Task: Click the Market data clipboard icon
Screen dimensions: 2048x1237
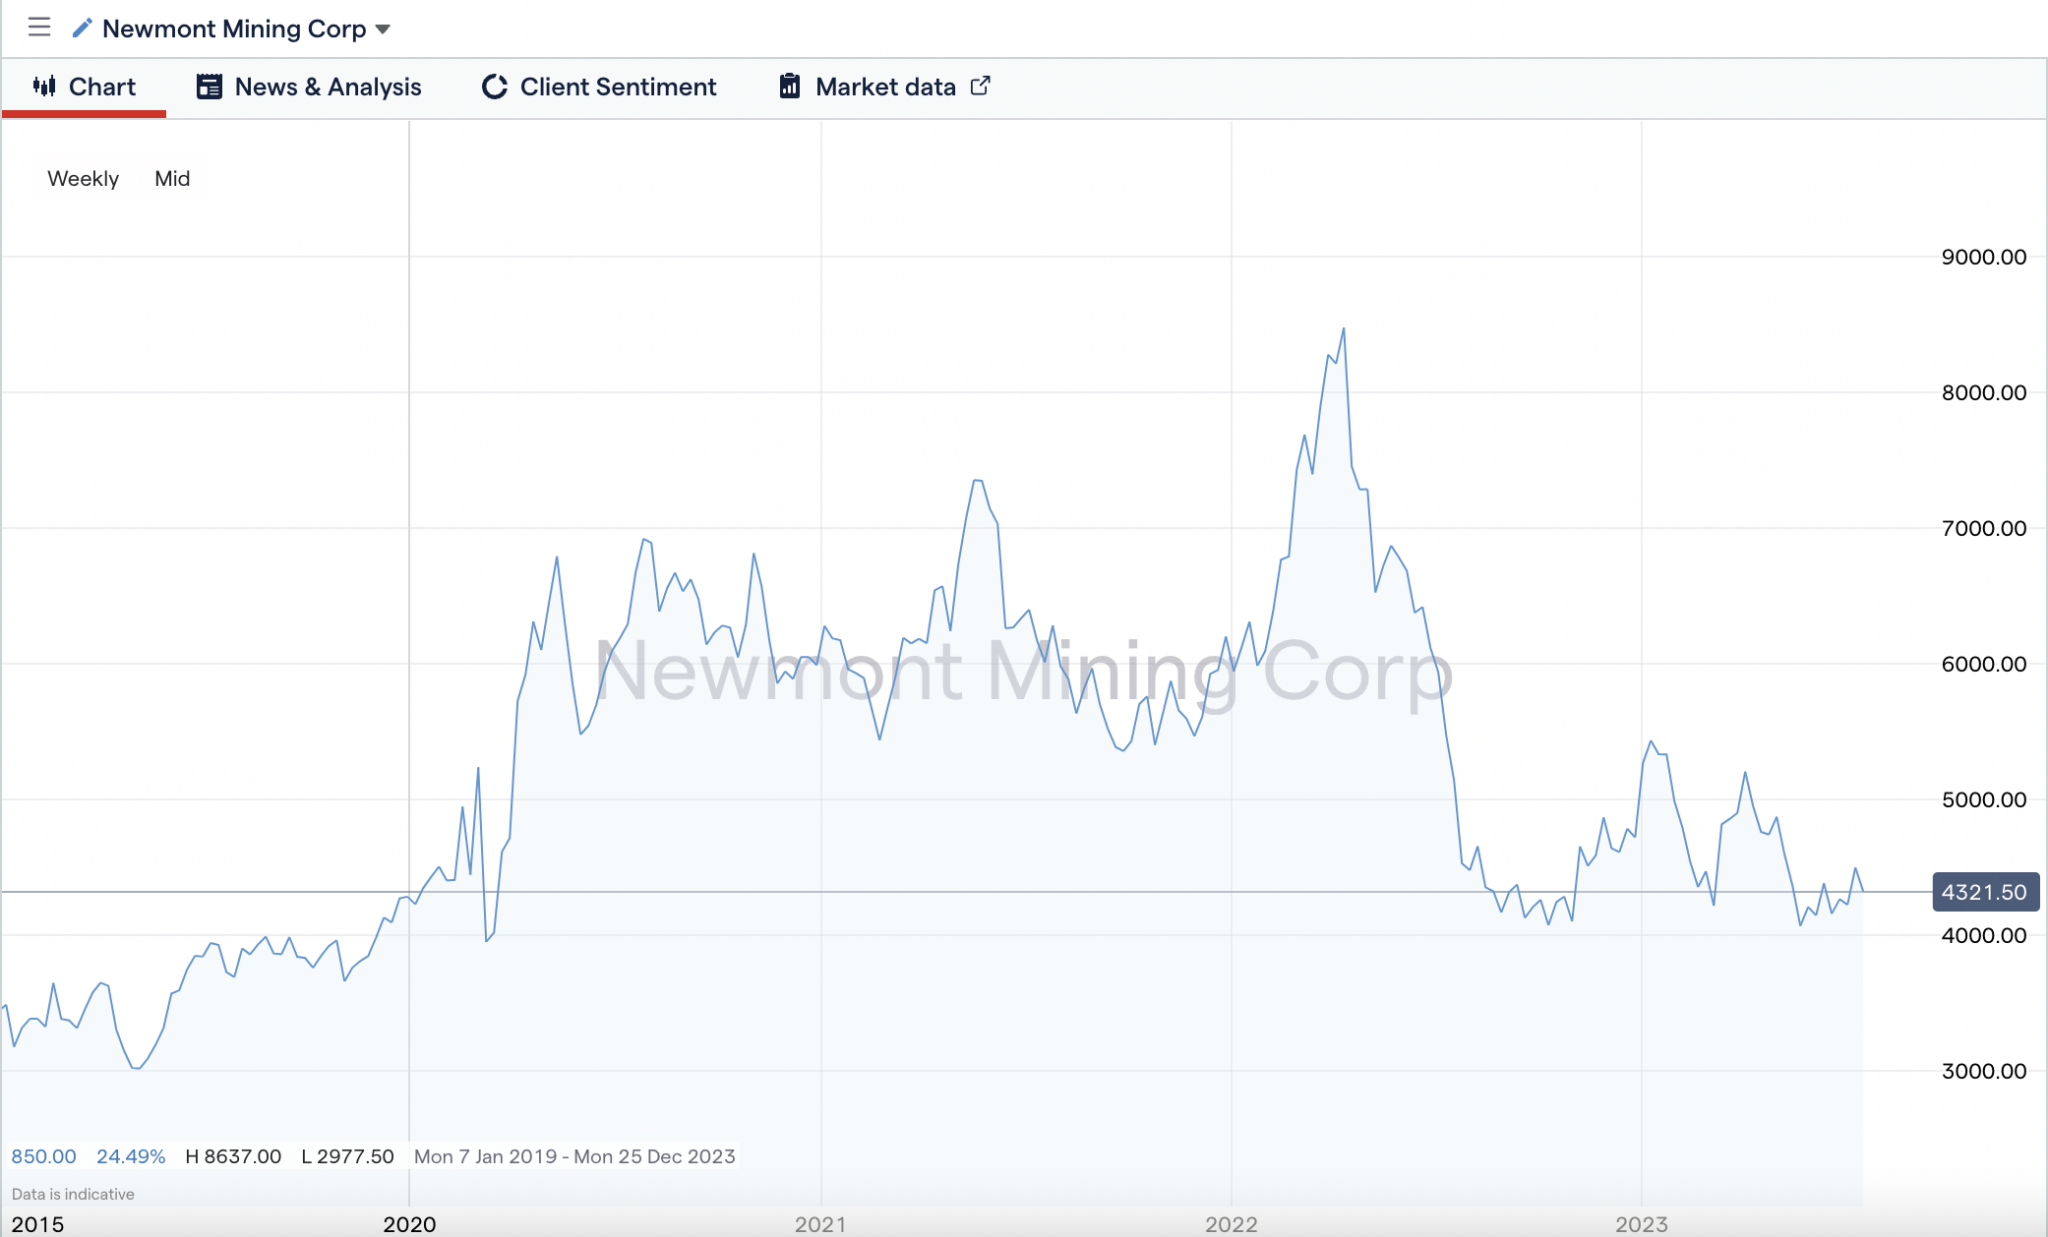Action: click(791, 87)
